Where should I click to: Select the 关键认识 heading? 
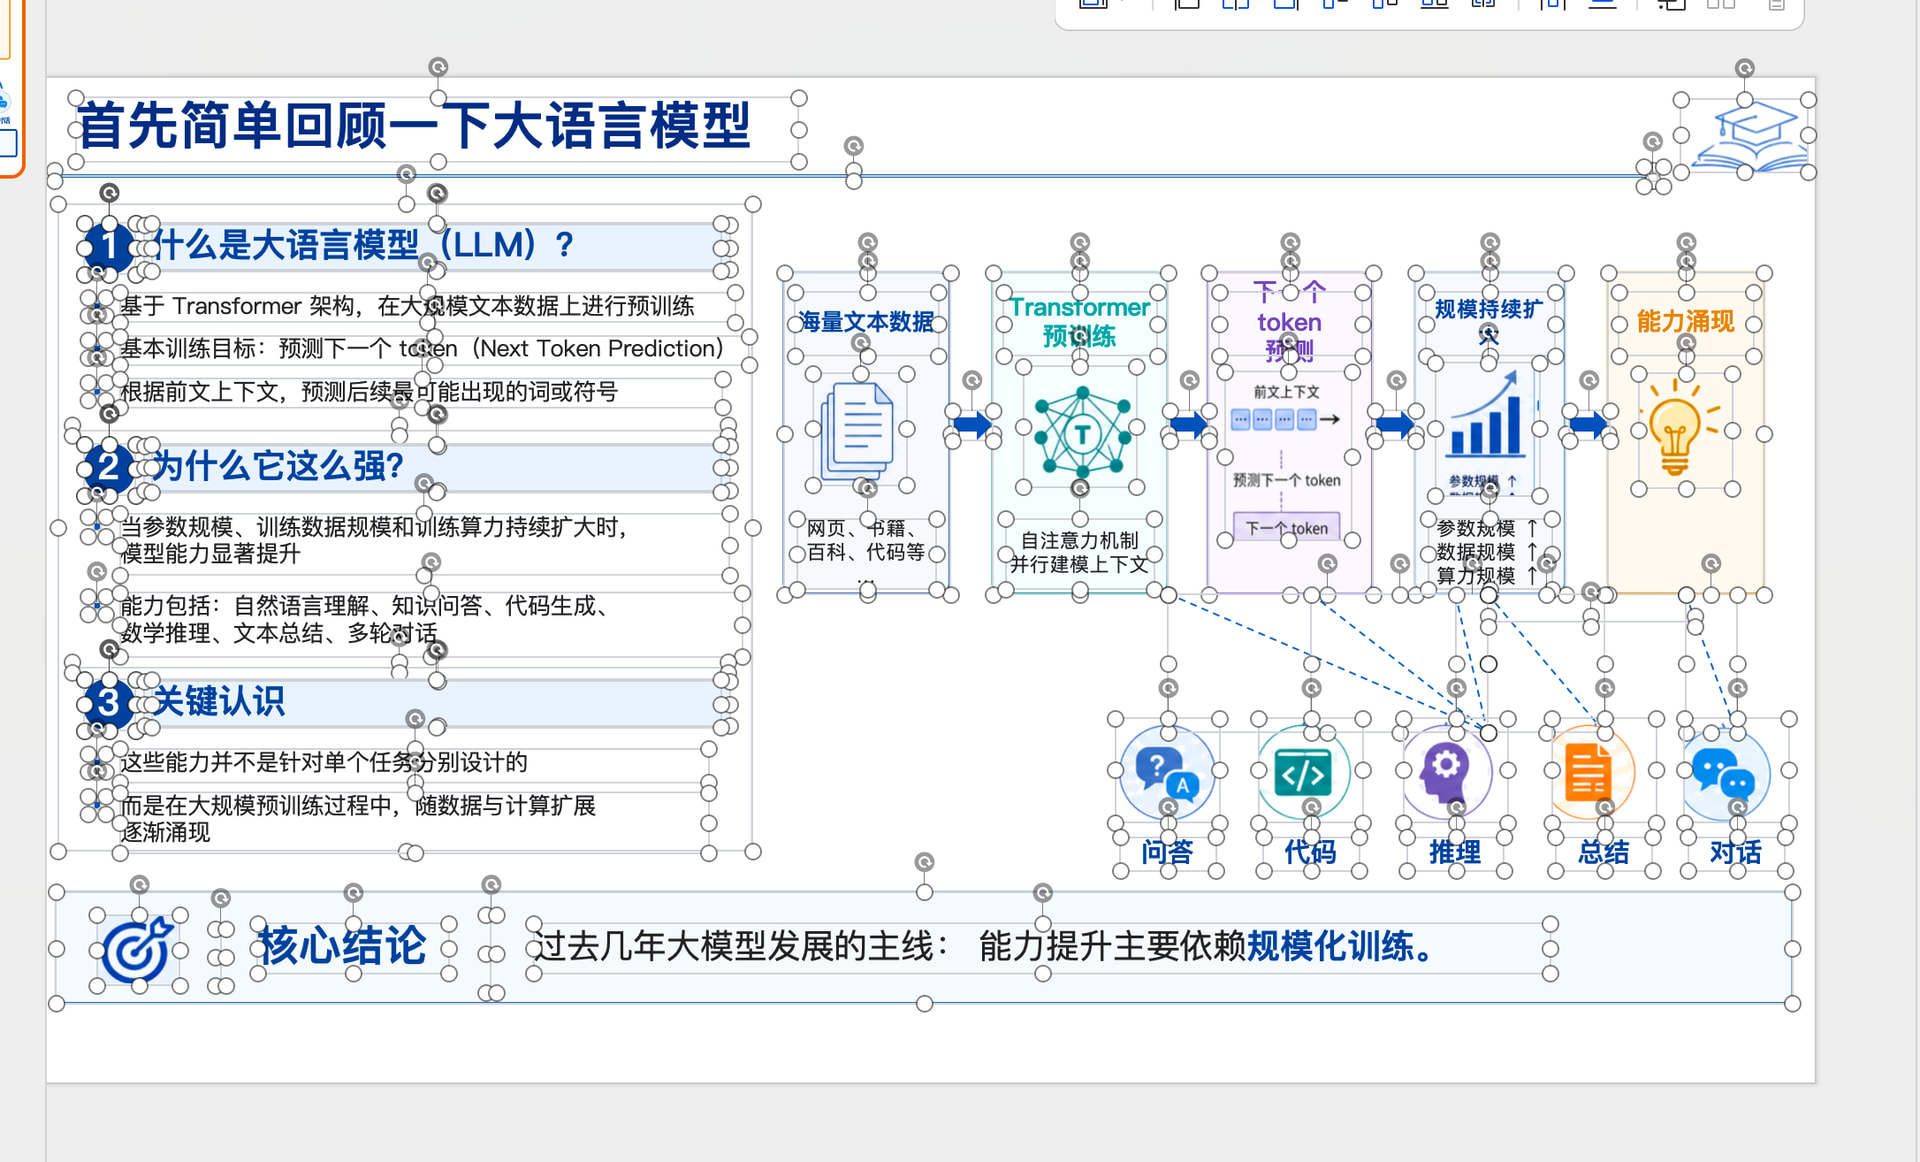[220, 701]
